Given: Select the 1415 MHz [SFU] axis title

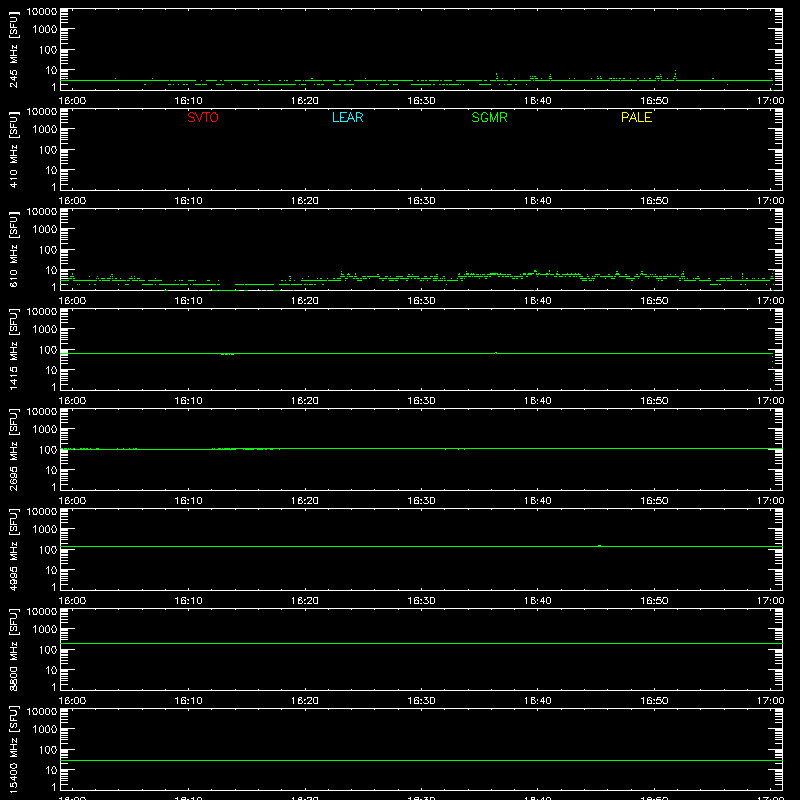Looking at the screenshot, I should pyautogui.click(x=13, y=349).
